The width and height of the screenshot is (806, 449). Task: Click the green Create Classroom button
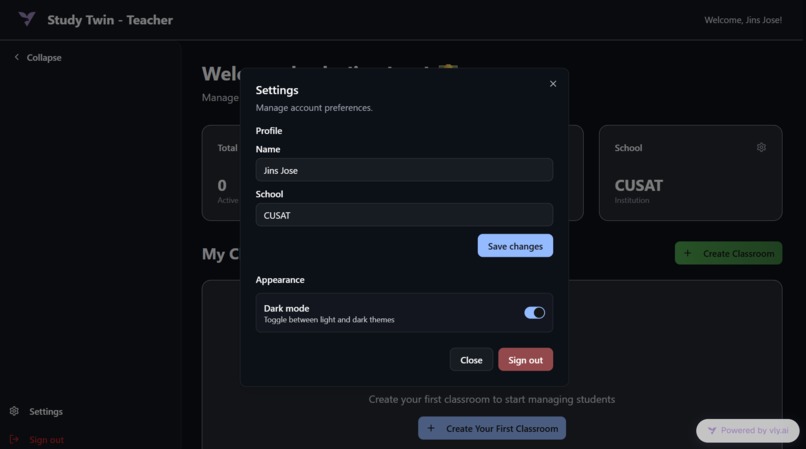[x=728, y=253]
